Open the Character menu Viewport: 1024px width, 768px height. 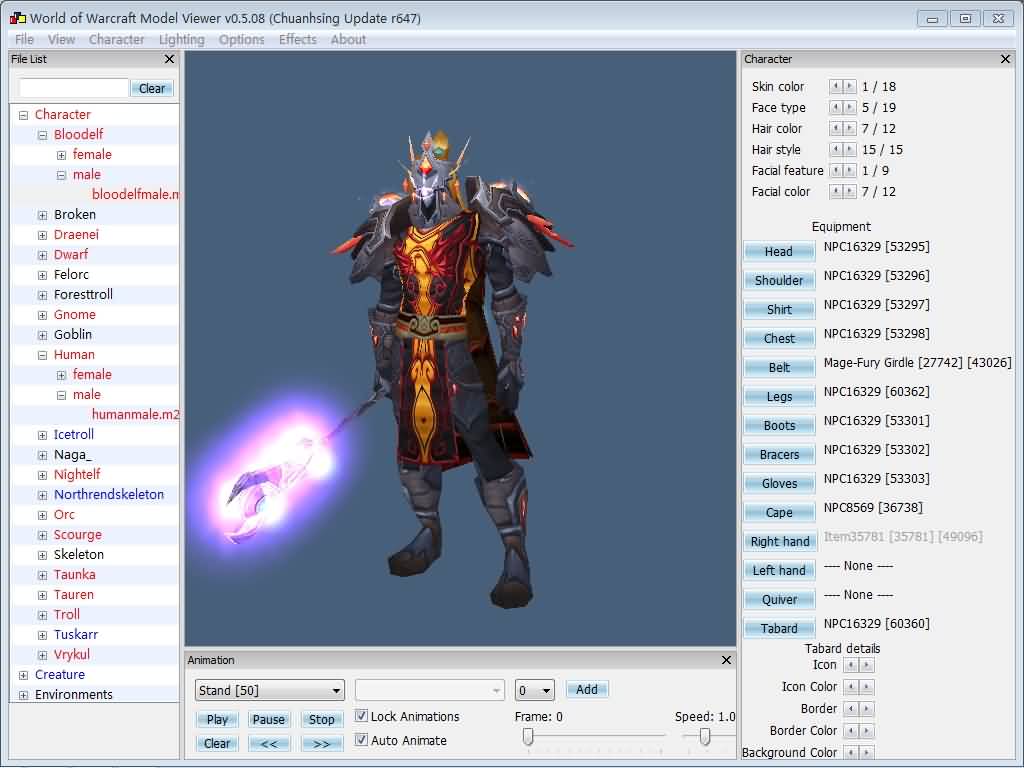(116, 39)
